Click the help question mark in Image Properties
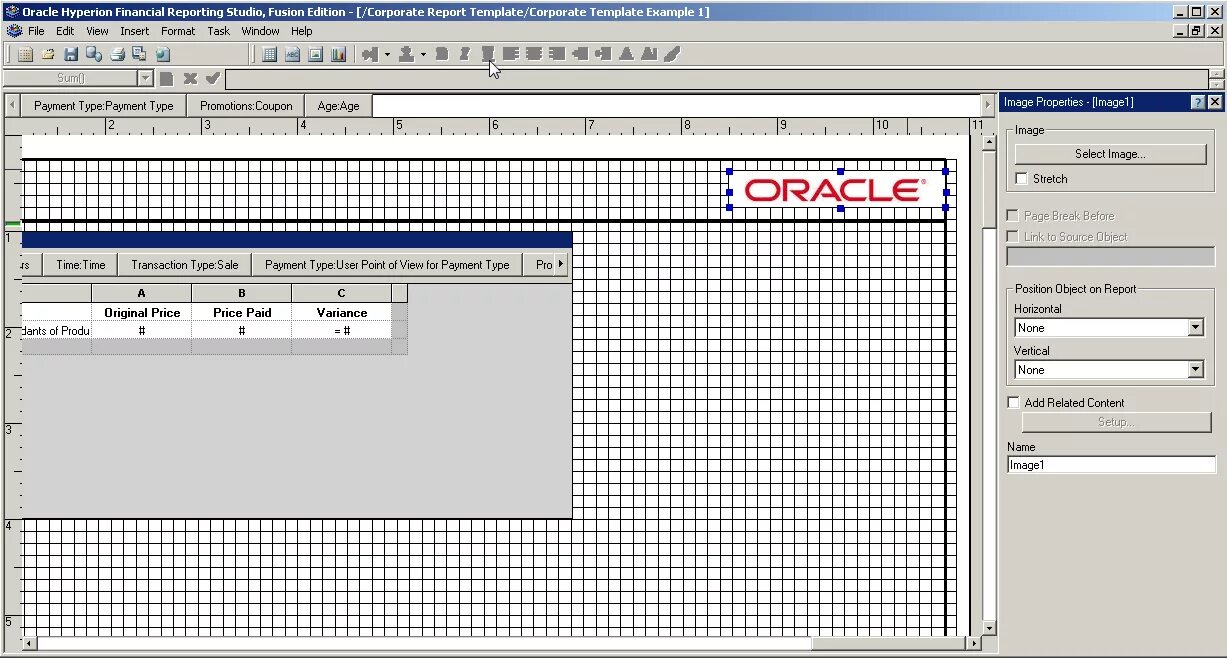Viewport: 1227px width, 658px height. click(1198, 102)
